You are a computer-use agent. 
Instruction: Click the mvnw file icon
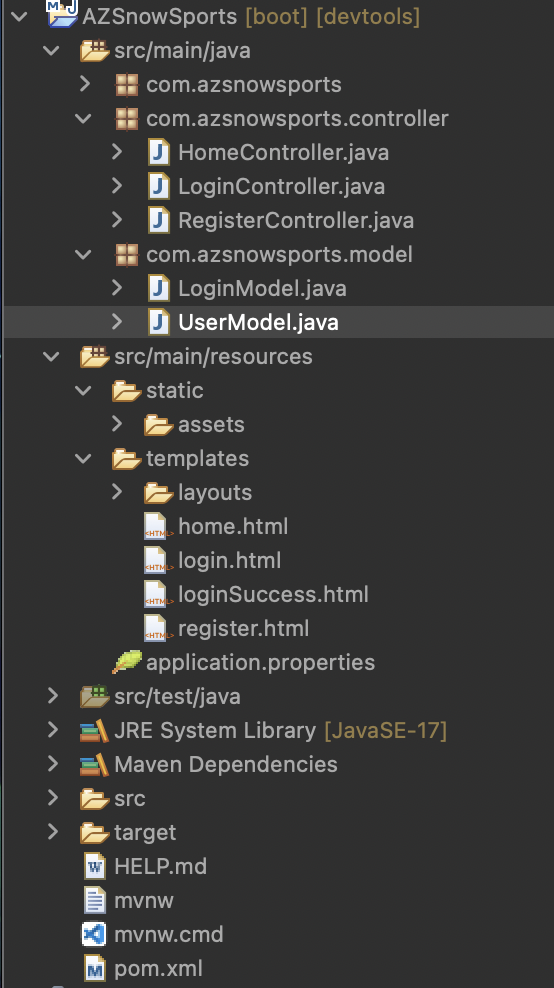click(95, 900)
